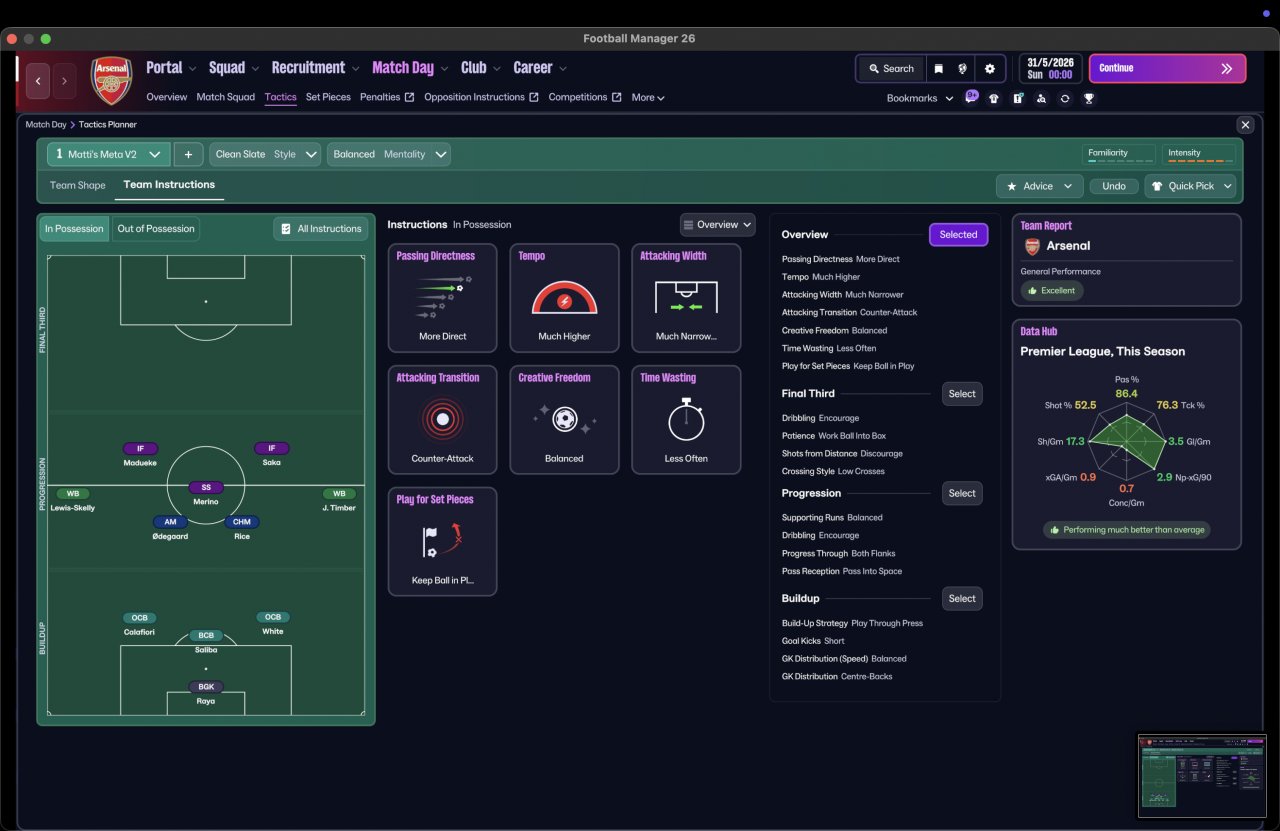Click the shirt shortcut icon under the date
Screen dimensions: 1280x831
pos(994,98)
